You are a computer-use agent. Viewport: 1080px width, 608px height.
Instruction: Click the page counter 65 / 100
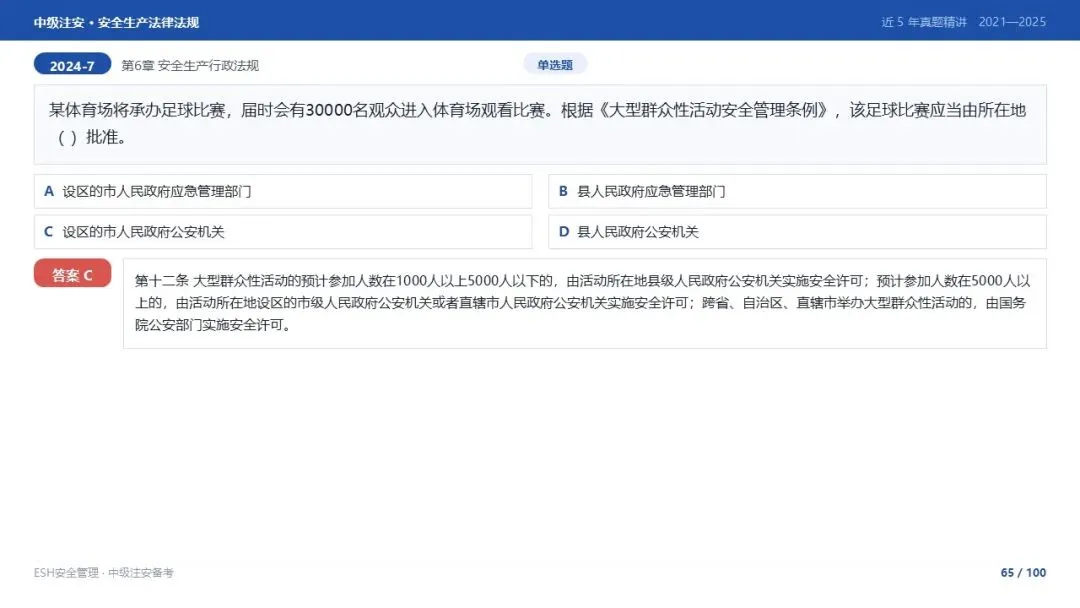click(x=1023, y=572)
